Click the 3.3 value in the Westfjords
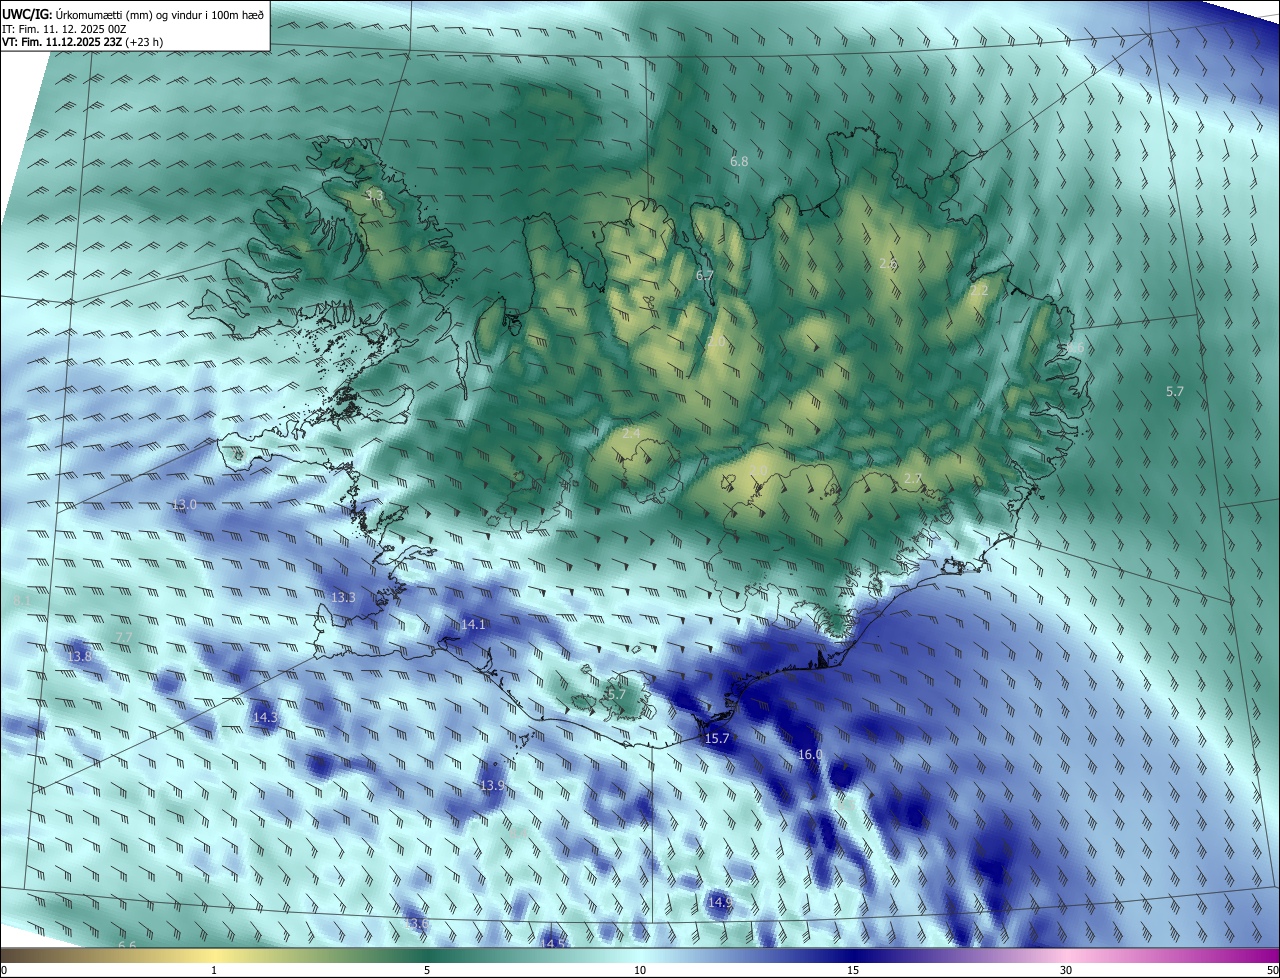1280x978 pixels. (374, 196)
